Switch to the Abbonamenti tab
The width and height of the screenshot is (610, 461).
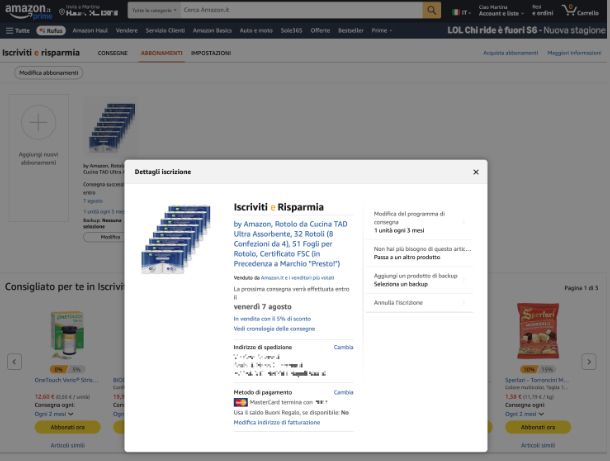(161, 53)
